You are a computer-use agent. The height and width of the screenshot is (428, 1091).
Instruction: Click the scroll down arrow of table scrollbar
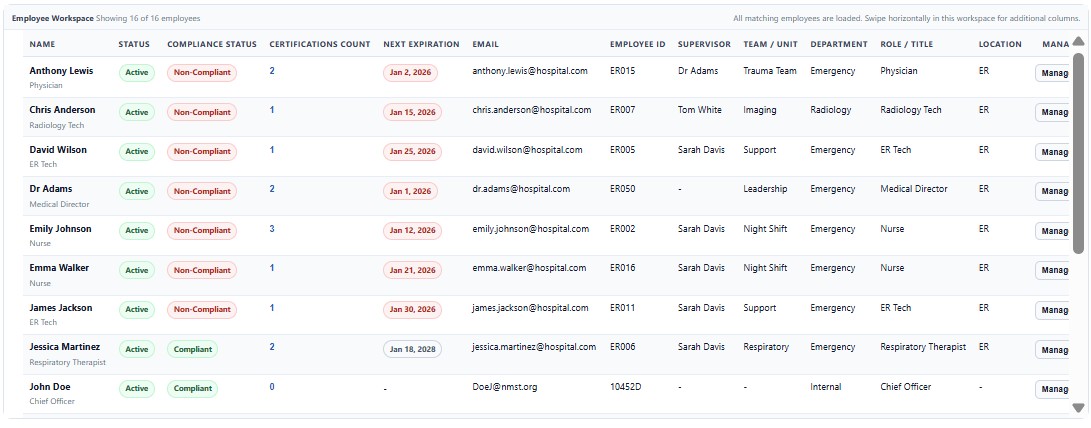coord(1078,408)
